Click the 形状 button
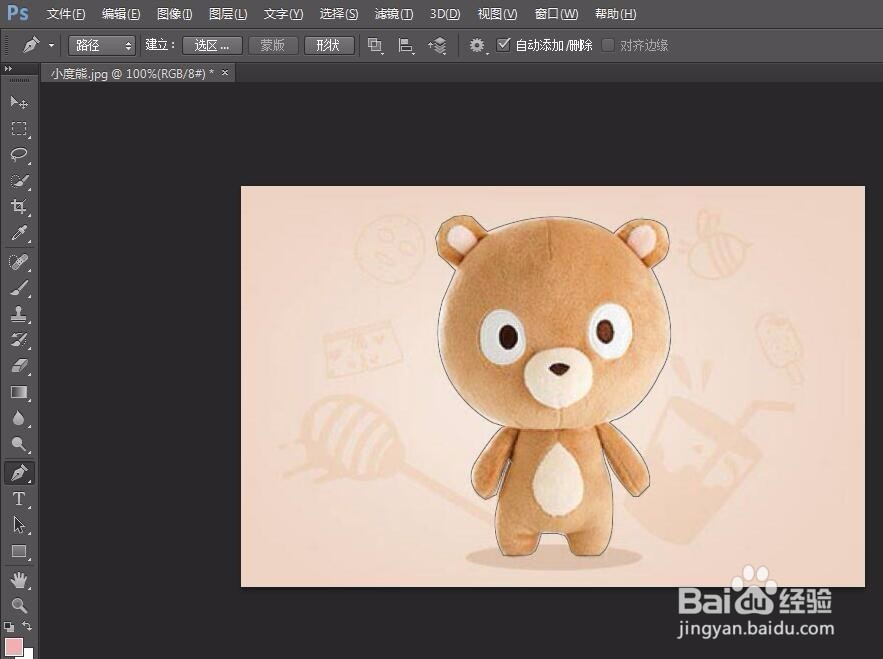This screenshot has width=883, height=659. pos(328,45)
